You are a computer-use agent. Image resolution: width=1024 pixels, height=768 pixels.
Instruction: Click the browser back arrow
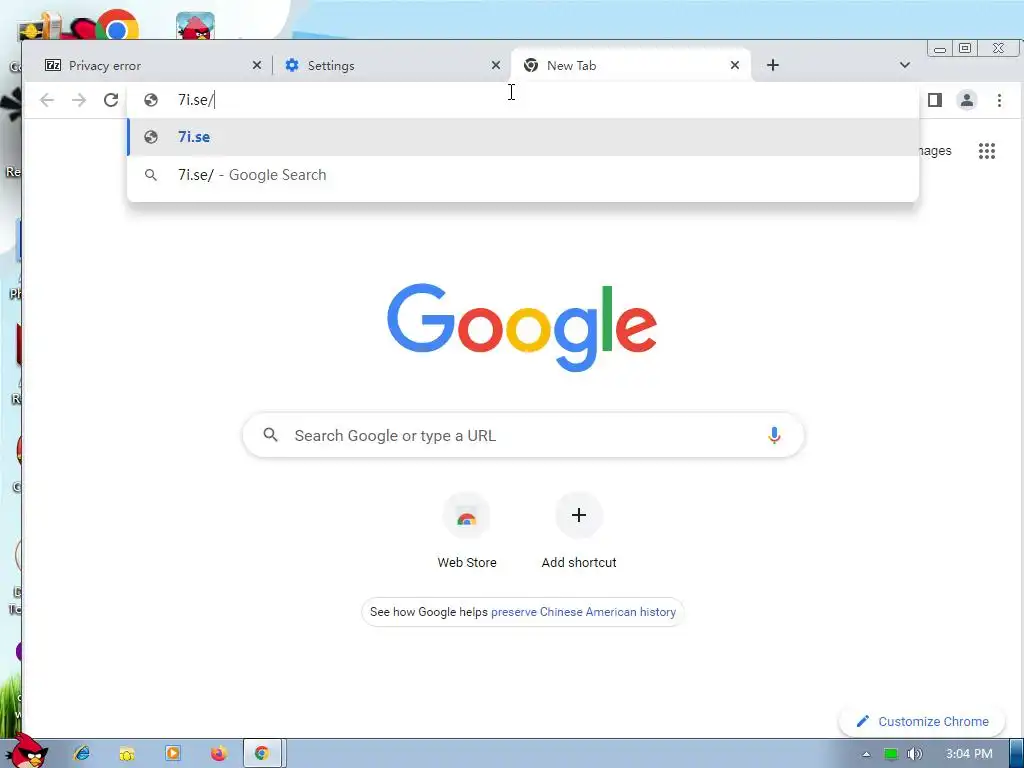point(47,100)
